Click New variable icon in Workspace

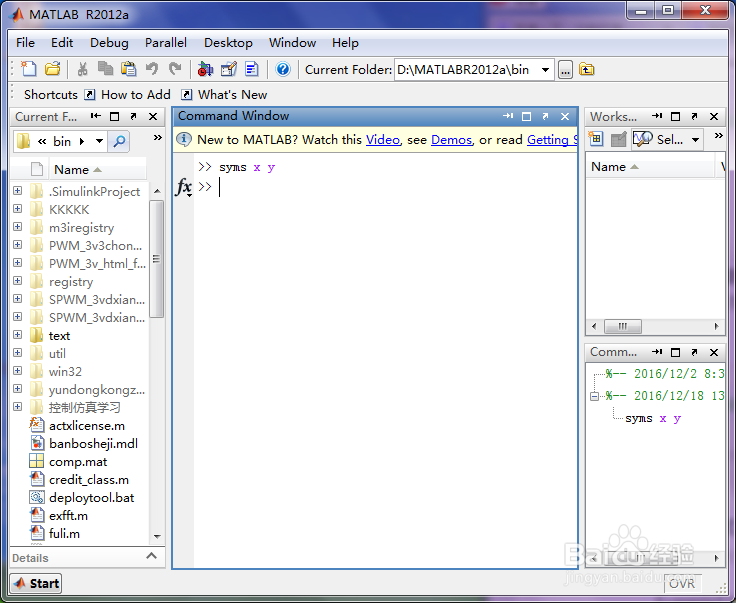coord(596,139)
